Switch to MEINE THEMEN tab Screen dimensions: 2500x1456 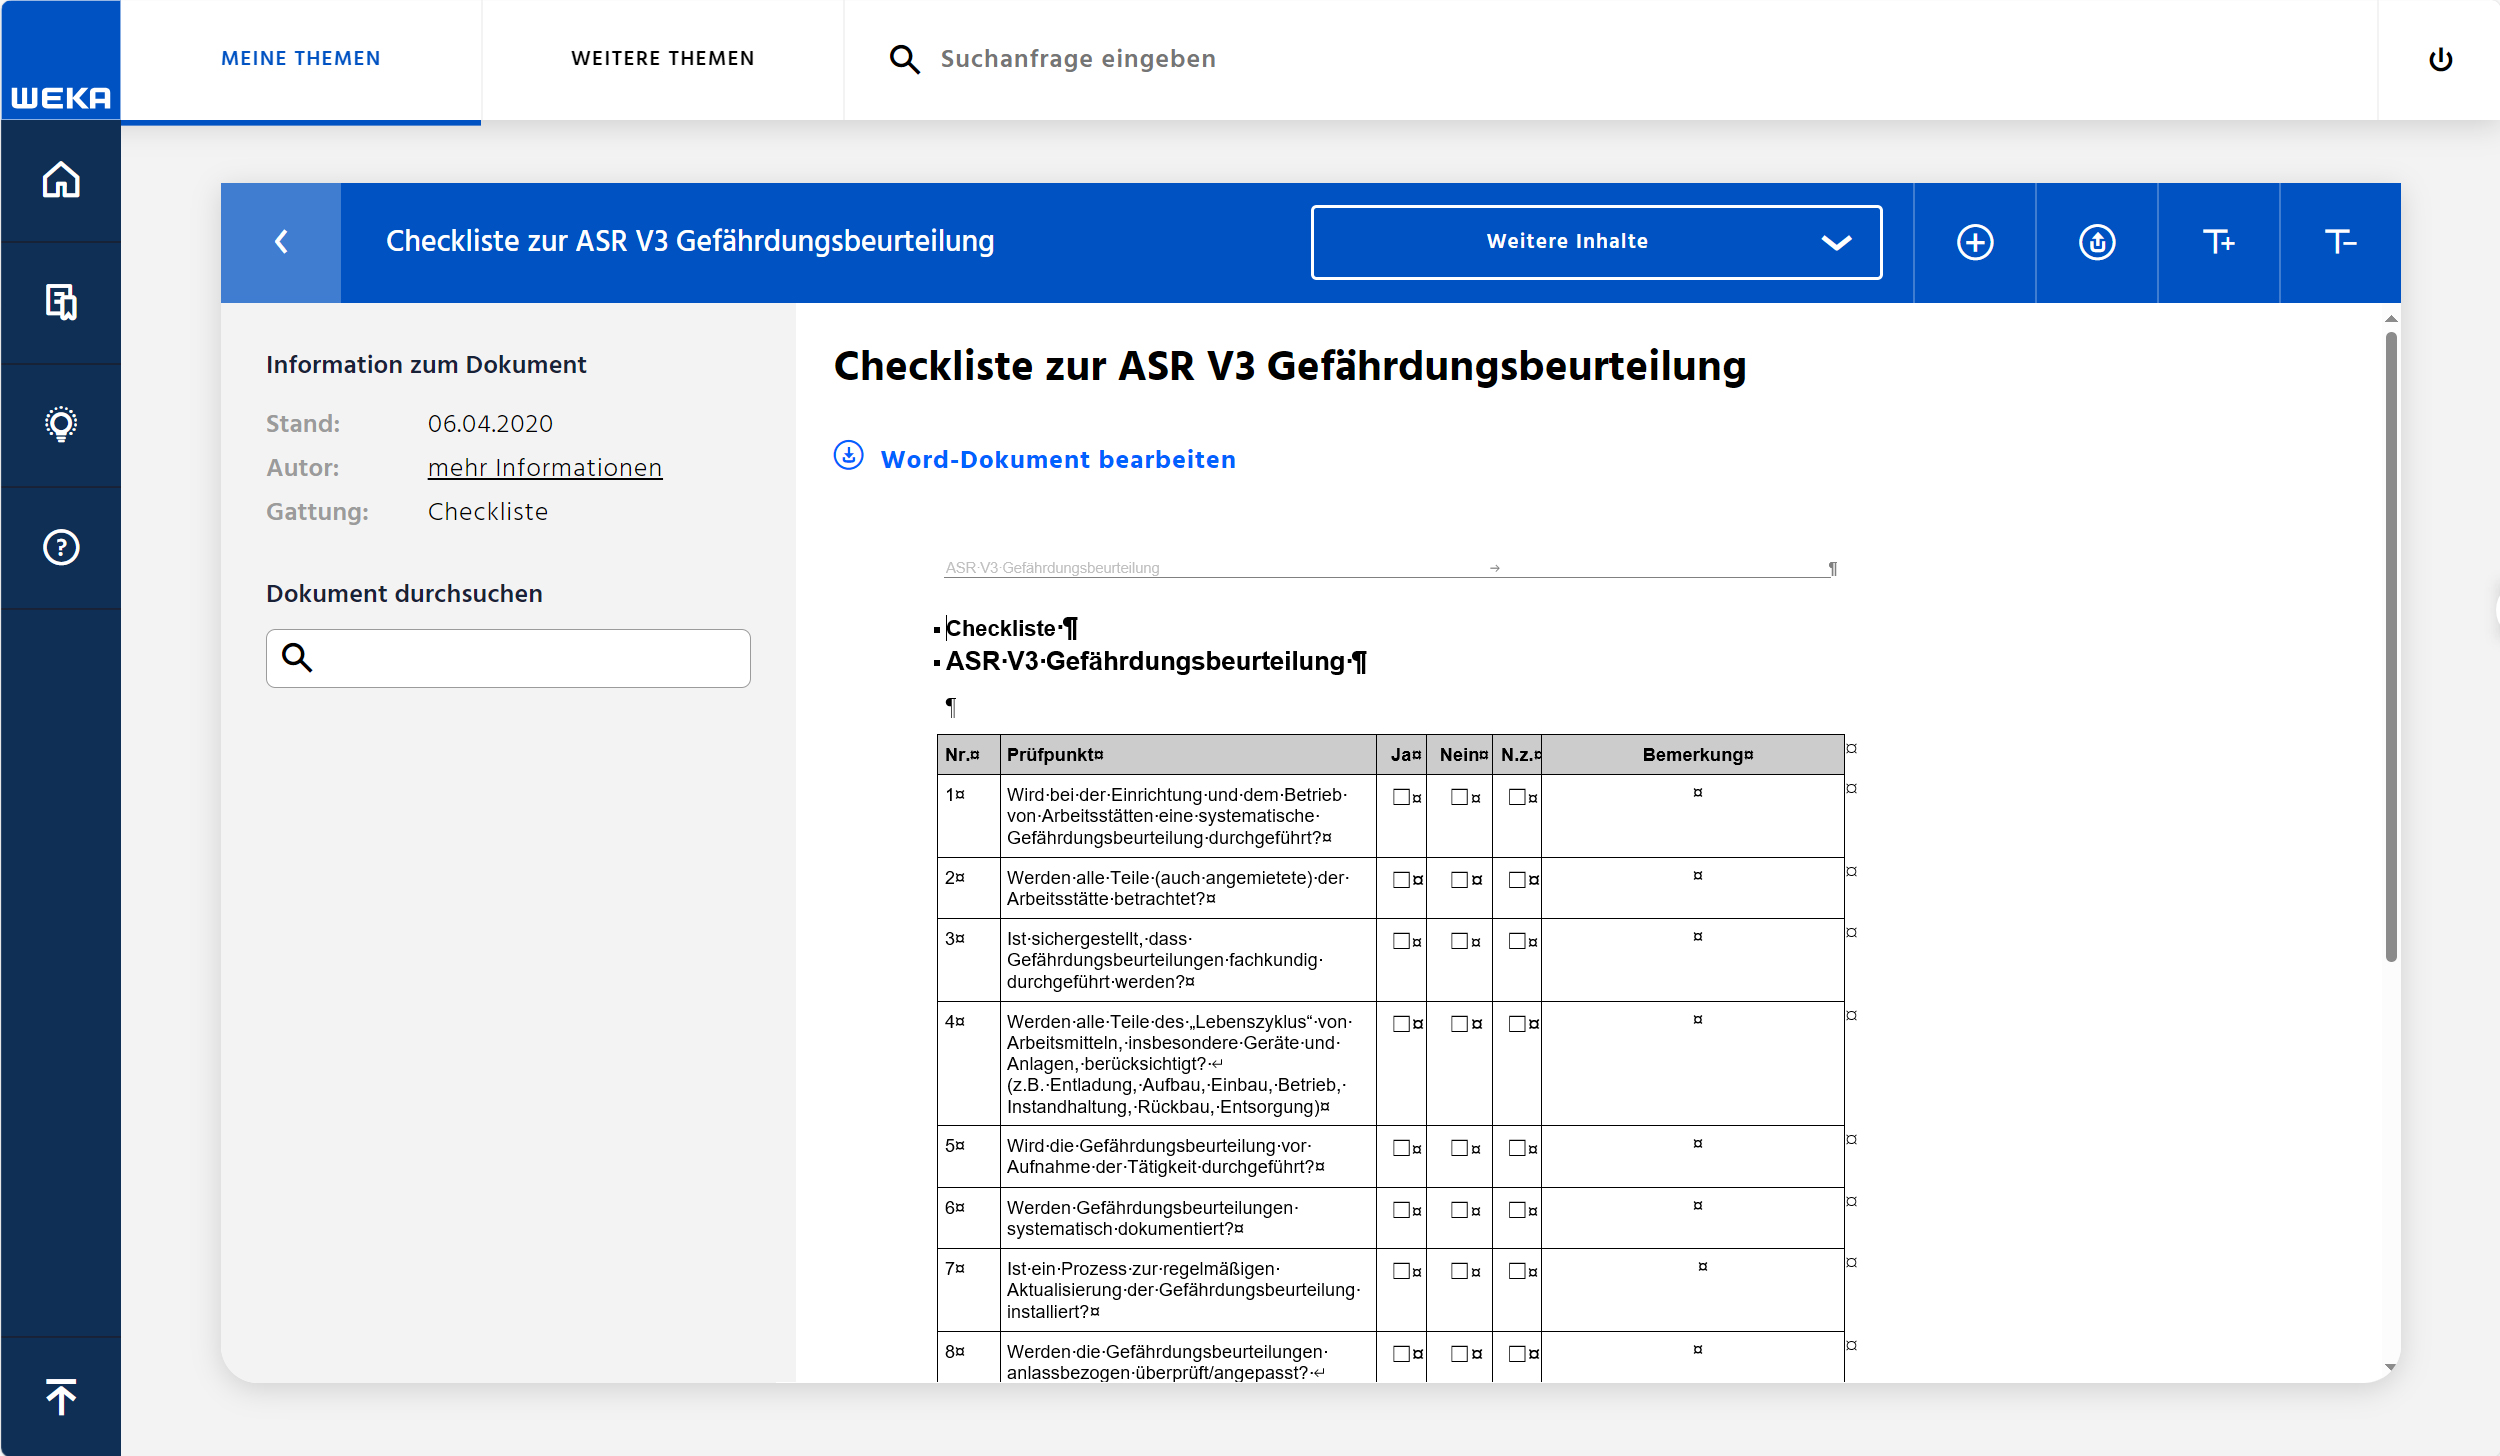tap(301, 59)
